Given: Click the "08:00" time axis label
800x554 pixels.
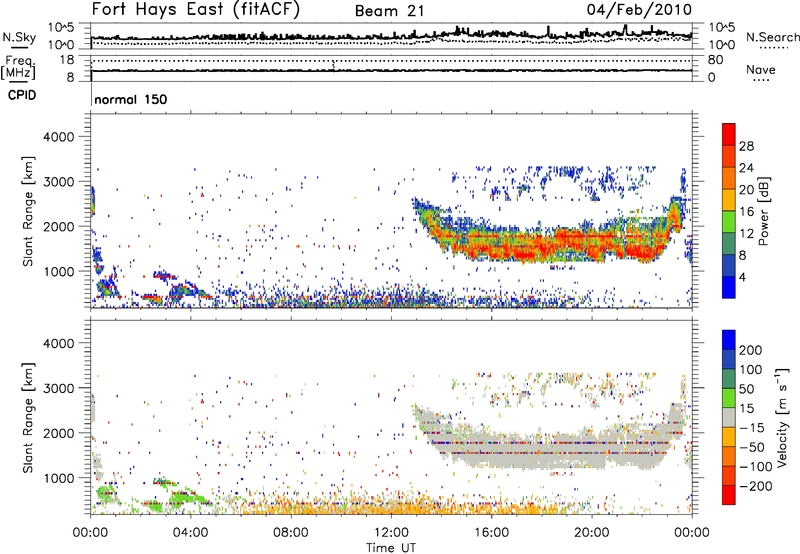Looking at the screenshot, I should click(291, 533).
